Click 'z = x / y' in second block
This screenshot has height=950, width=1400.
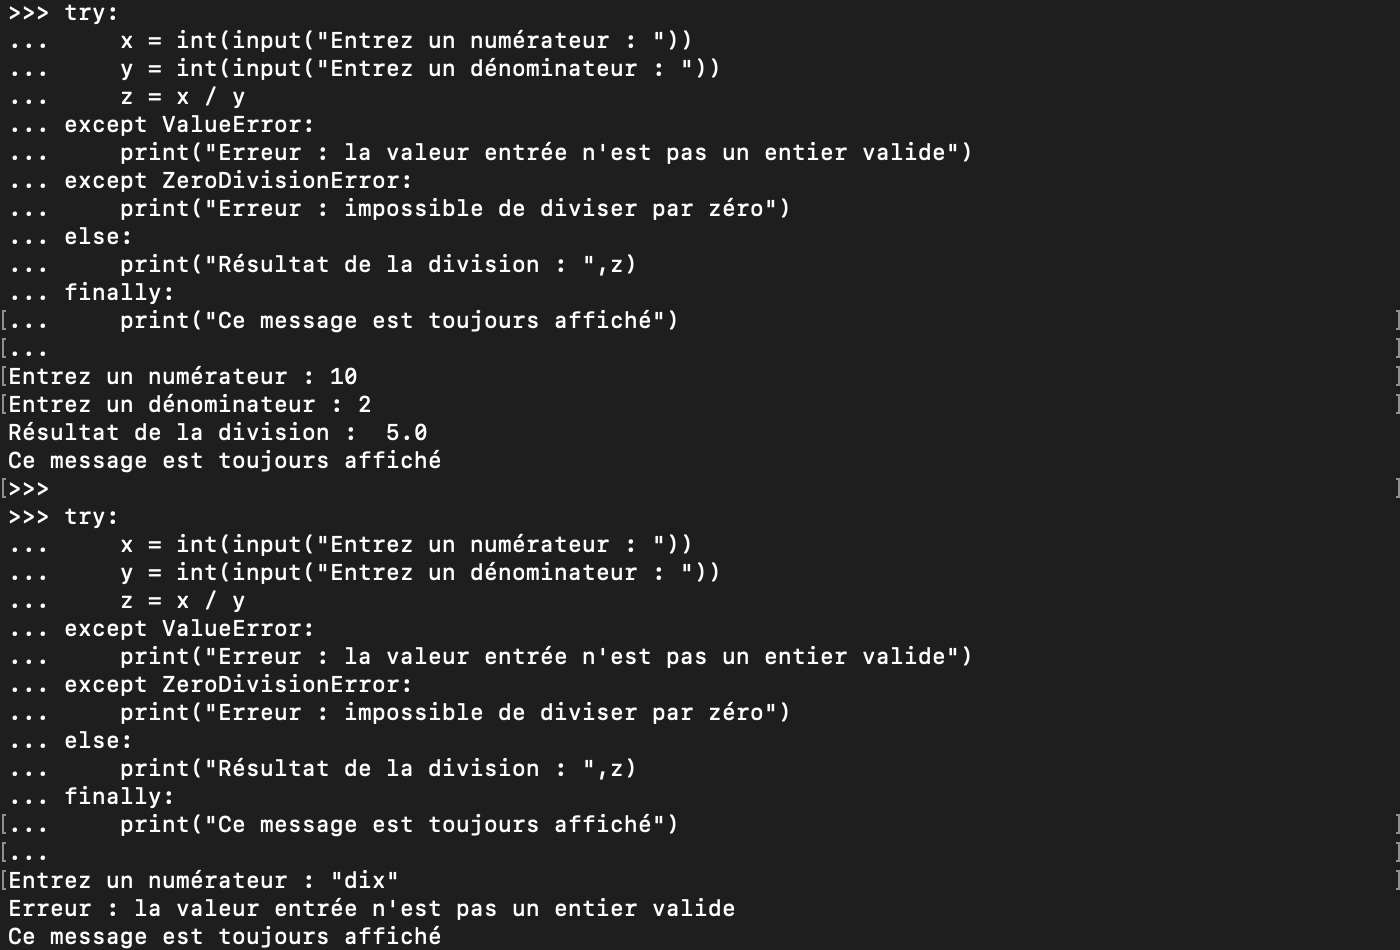click(x=182, y=601)
